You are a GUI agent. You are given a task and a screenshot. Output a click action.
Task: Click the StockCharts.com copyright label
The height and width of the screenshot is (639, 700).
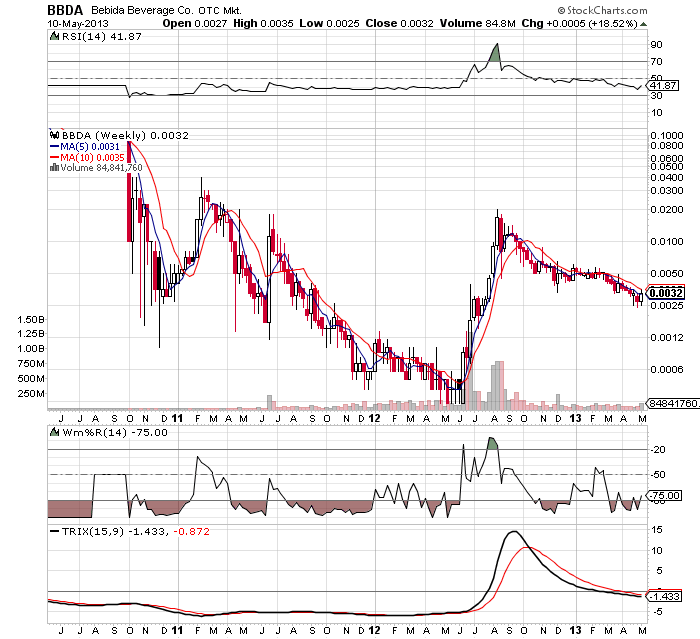pos(602,10)
